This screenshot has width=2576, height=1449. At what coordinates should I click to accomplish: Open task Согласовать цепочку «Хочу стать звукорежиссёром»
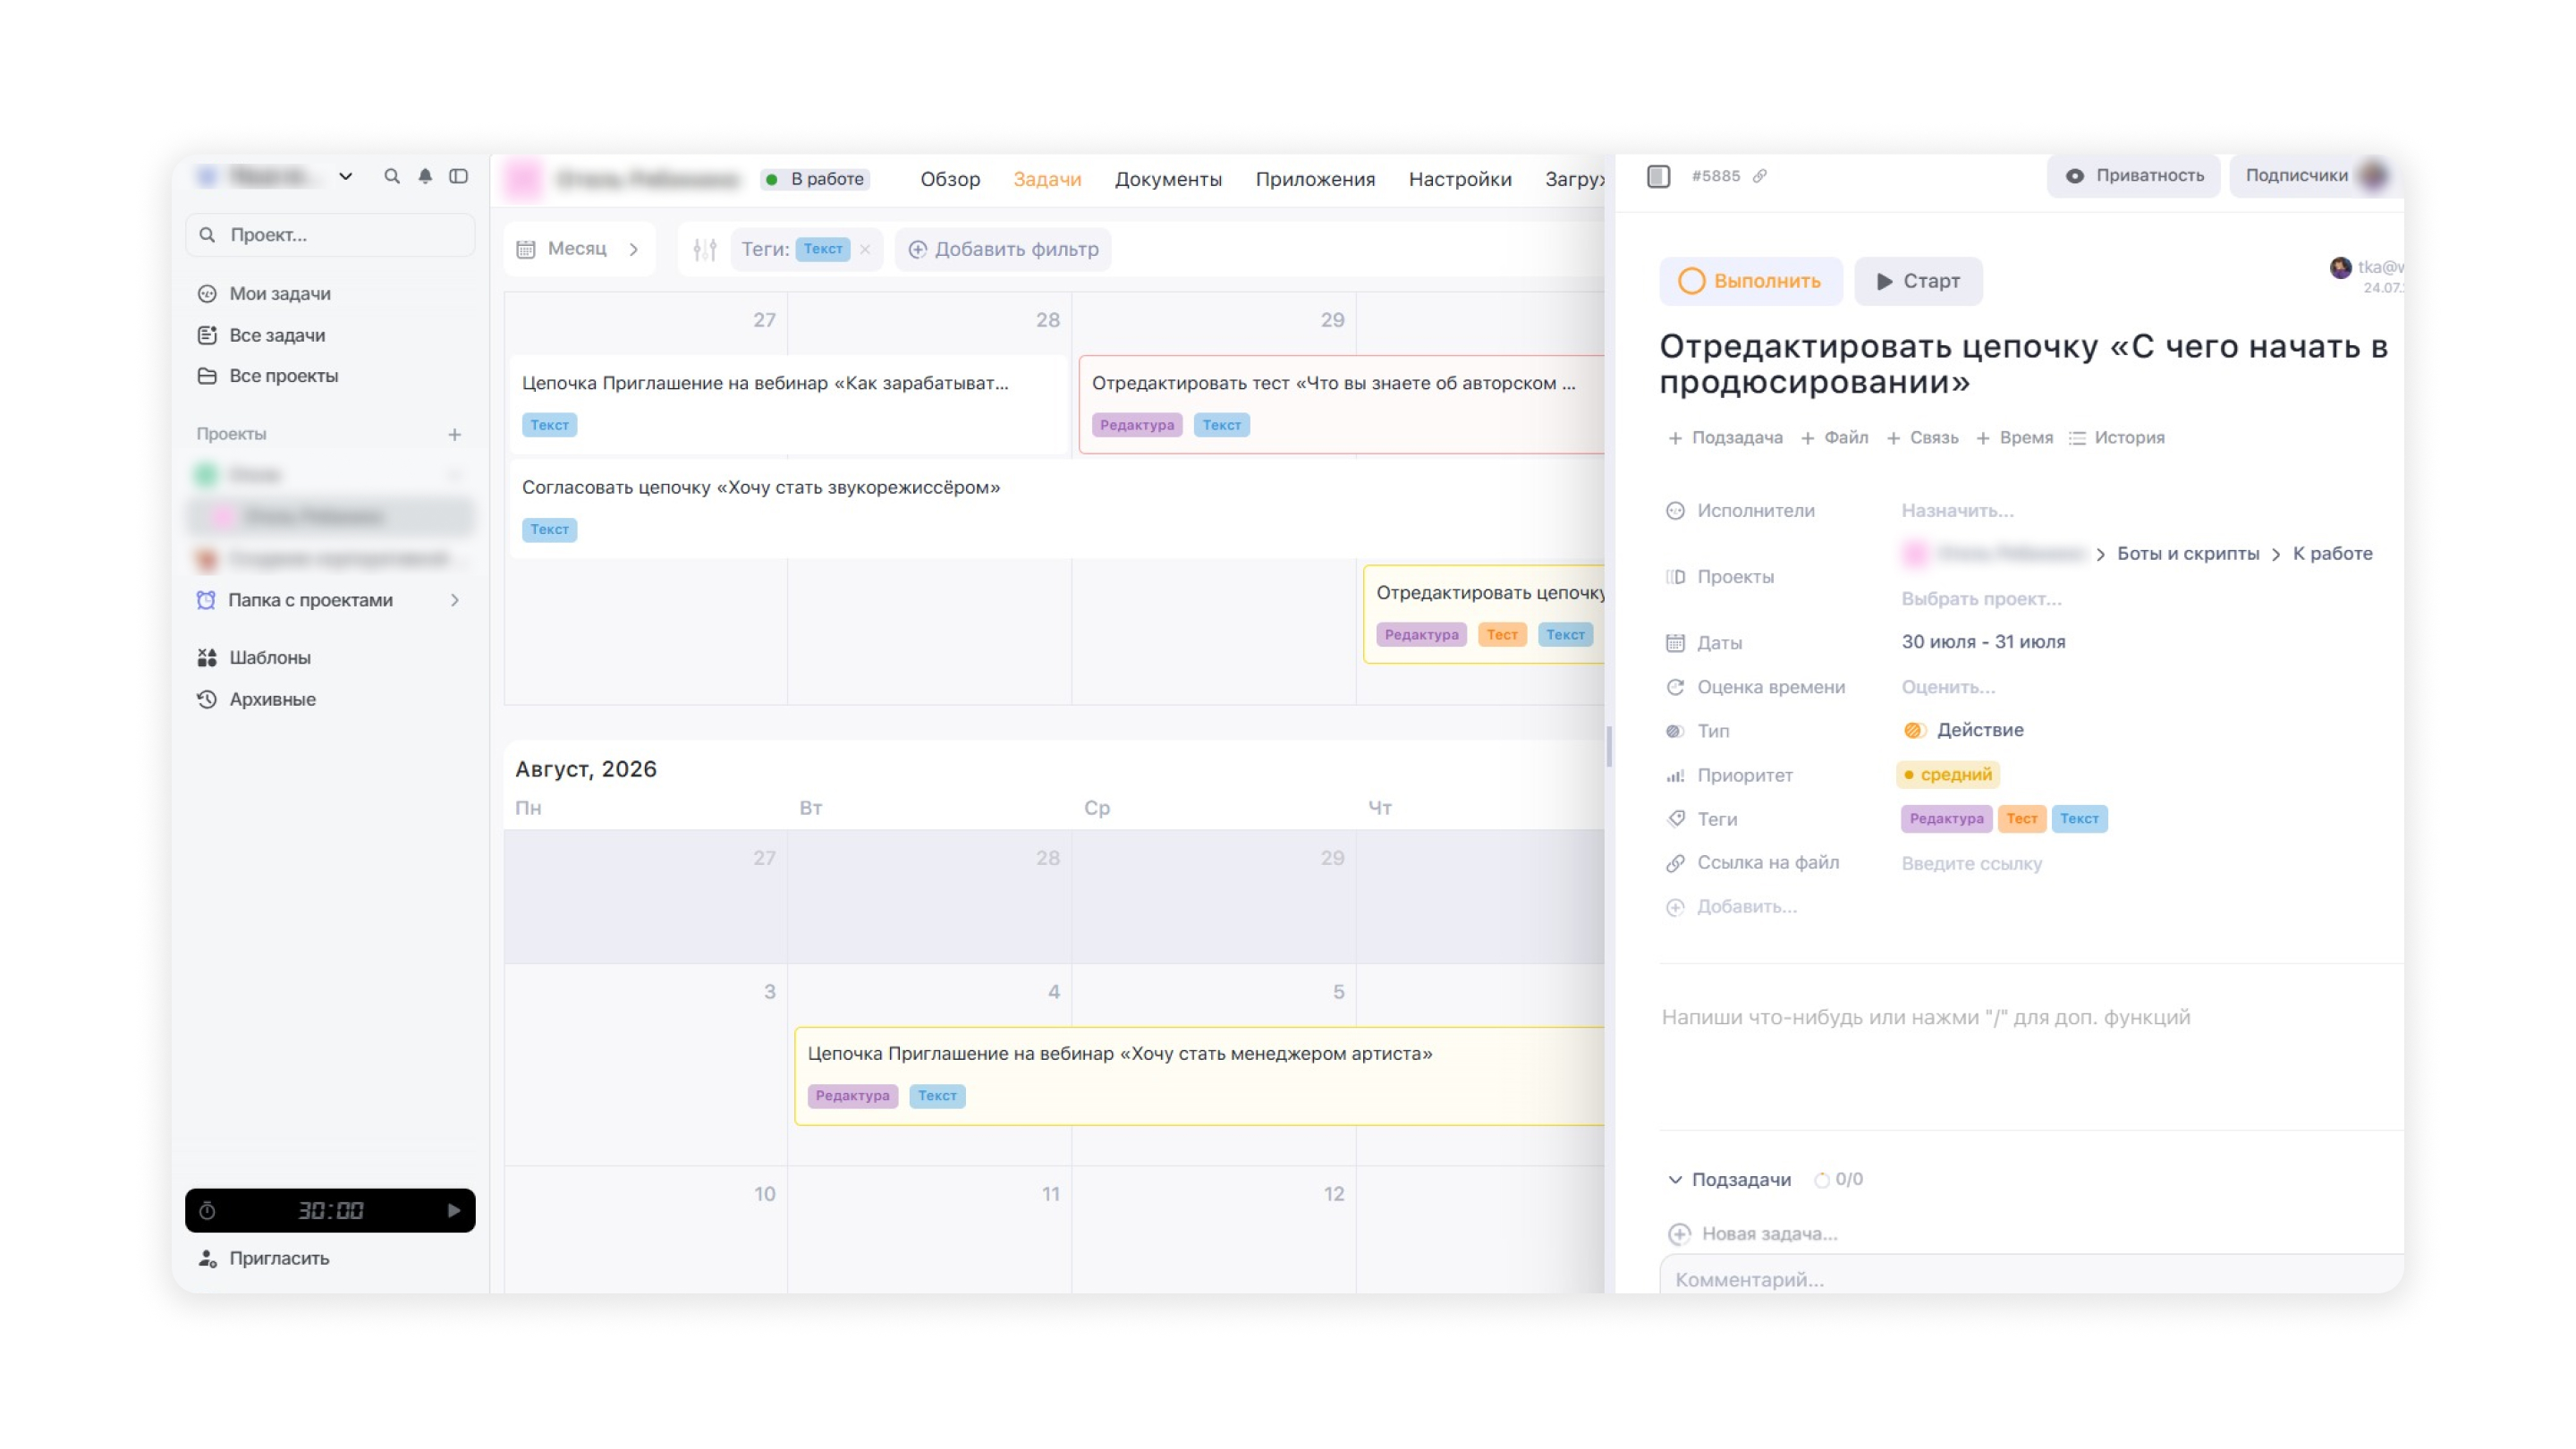[x=1056, y=508]
